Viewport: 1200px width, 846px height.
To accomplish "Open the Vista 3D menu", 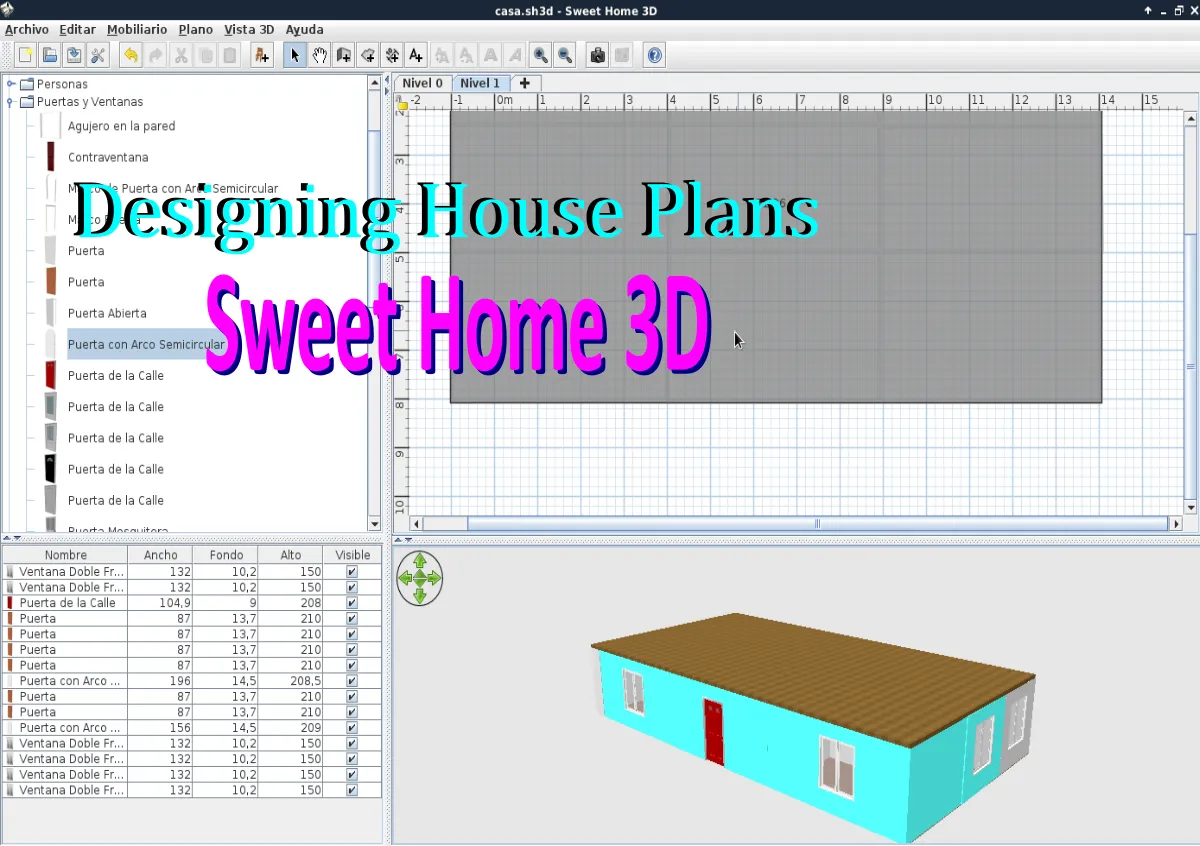I will point(249,29).
